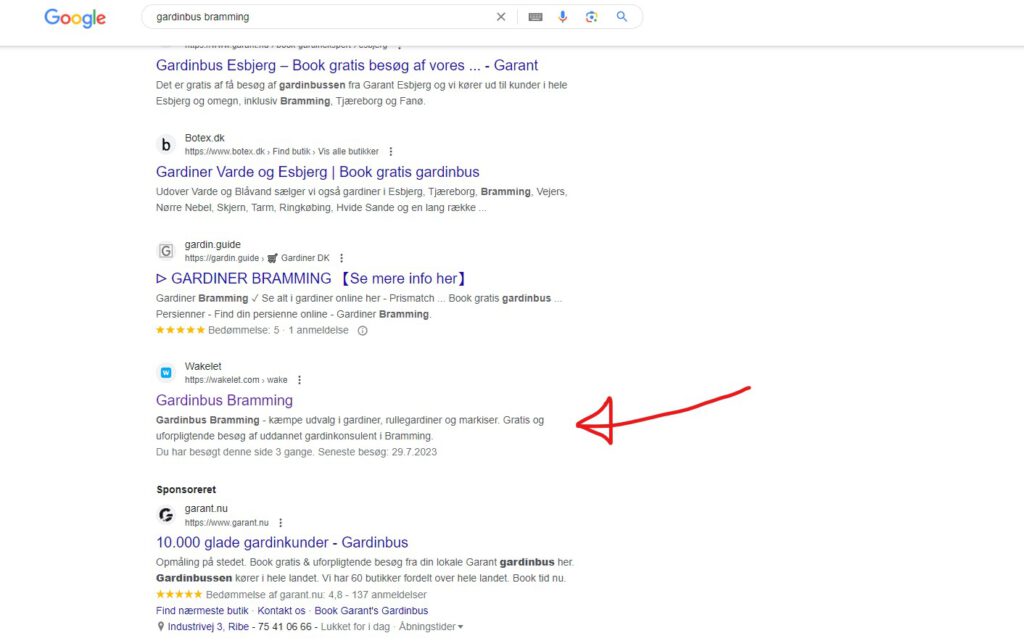Expand the 'Åbningstider' opening hours dropdown
This screenshot has height=641, width=1024.
pos(431,627)
